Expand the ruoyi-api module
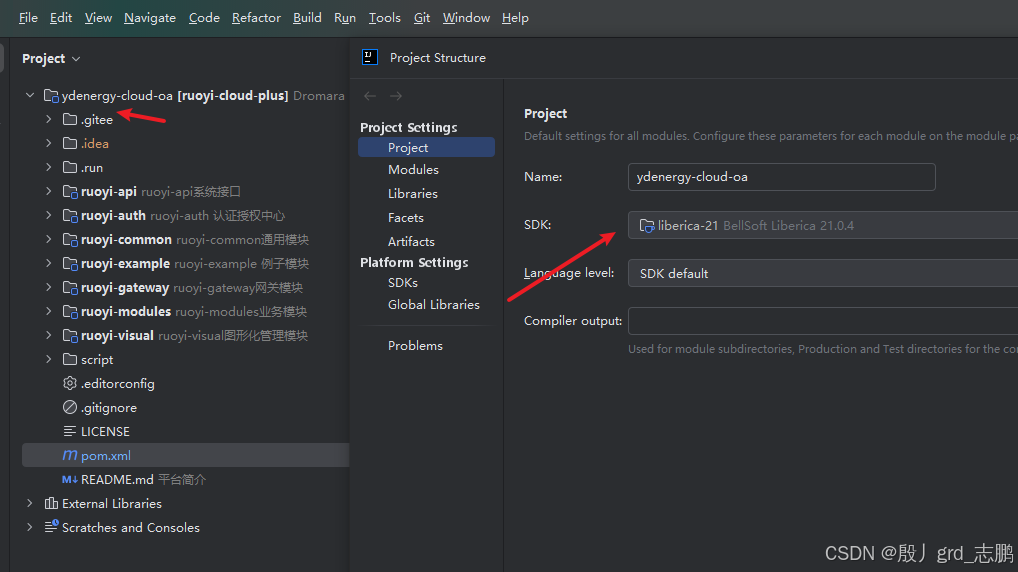This screenshot has height=572, width=1018. click(49, 192)
